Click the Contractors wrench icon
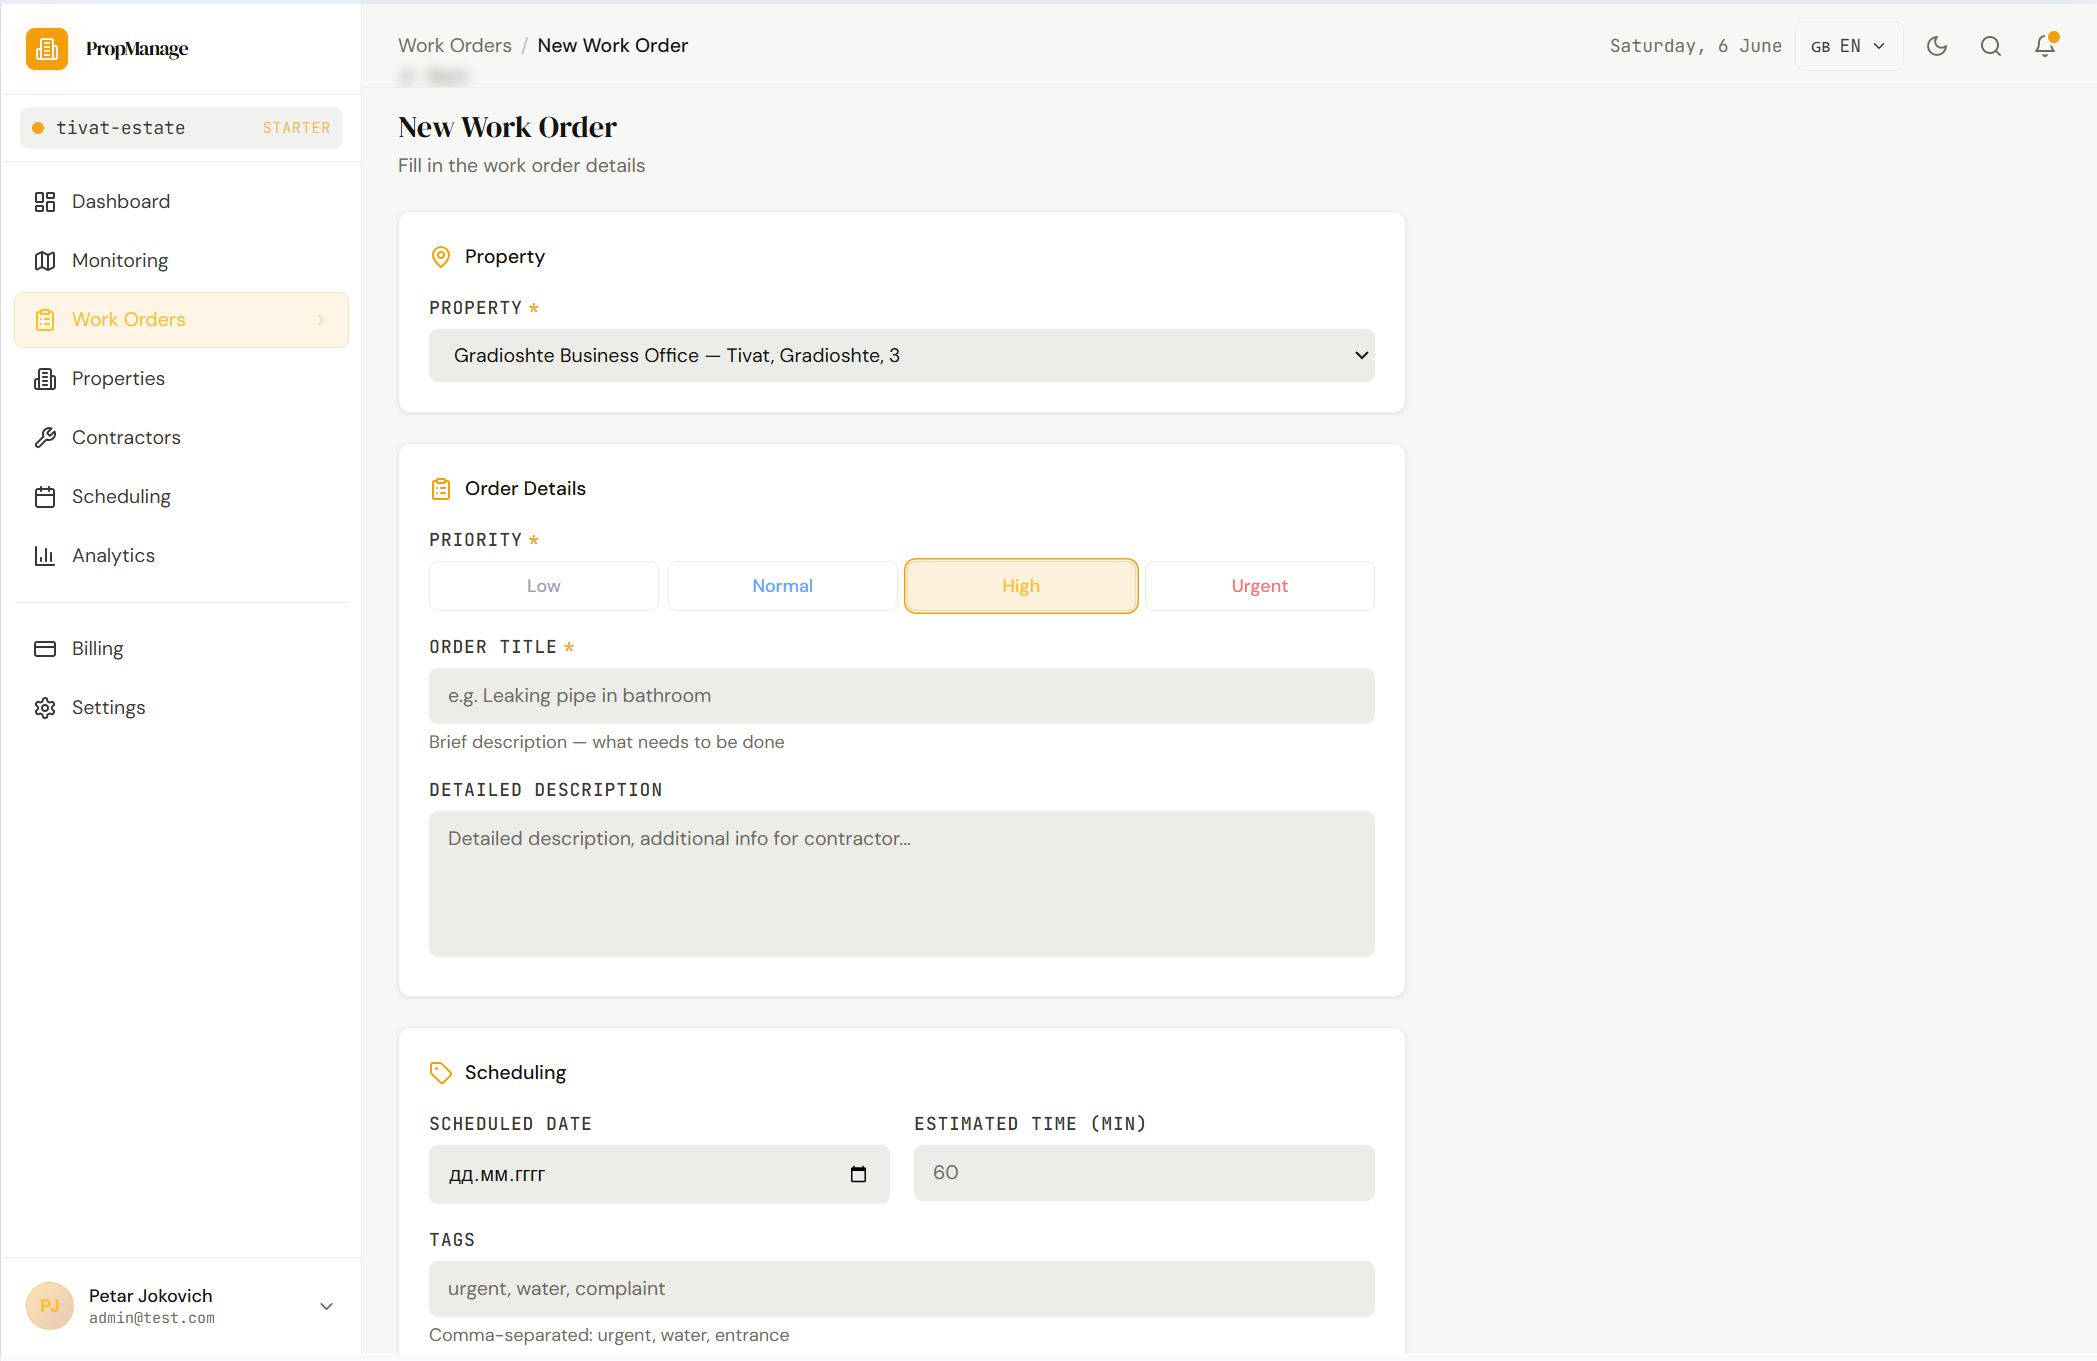Image resolution: width=2097 pixels, height=1361 pixels. (45, 438)
